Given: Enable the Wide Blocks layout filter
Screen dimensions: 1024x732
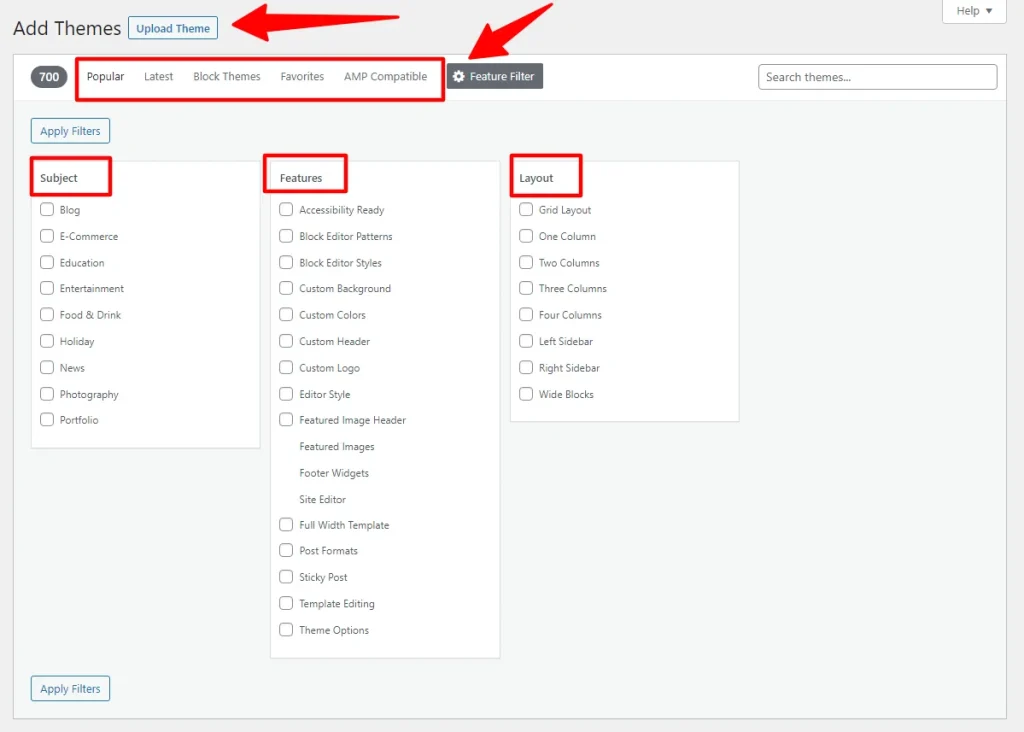Looking at the screenshot, I should click(x=526, y=394).
